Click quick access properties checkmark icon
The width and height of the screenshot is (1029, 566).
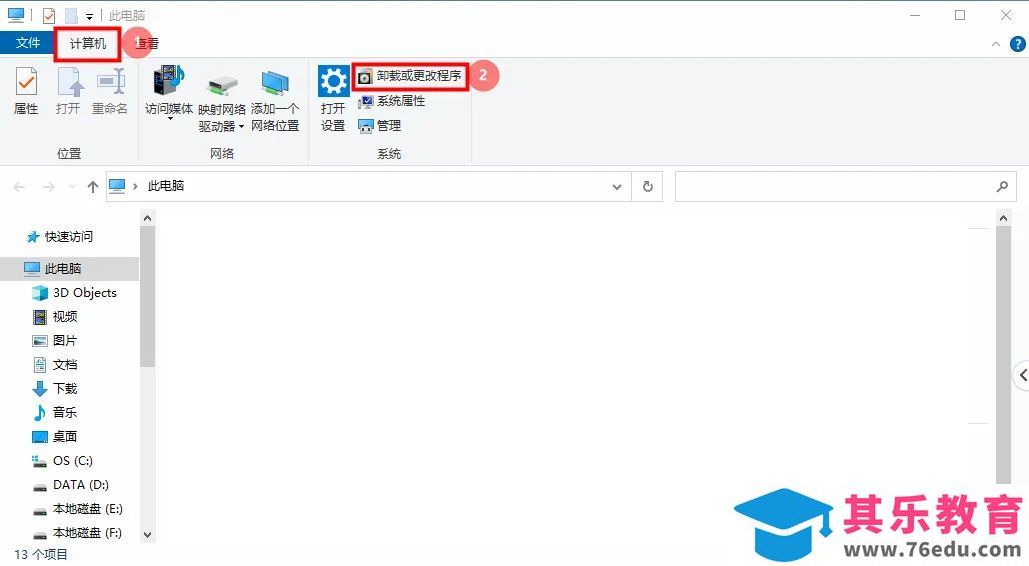click(49, 15)
